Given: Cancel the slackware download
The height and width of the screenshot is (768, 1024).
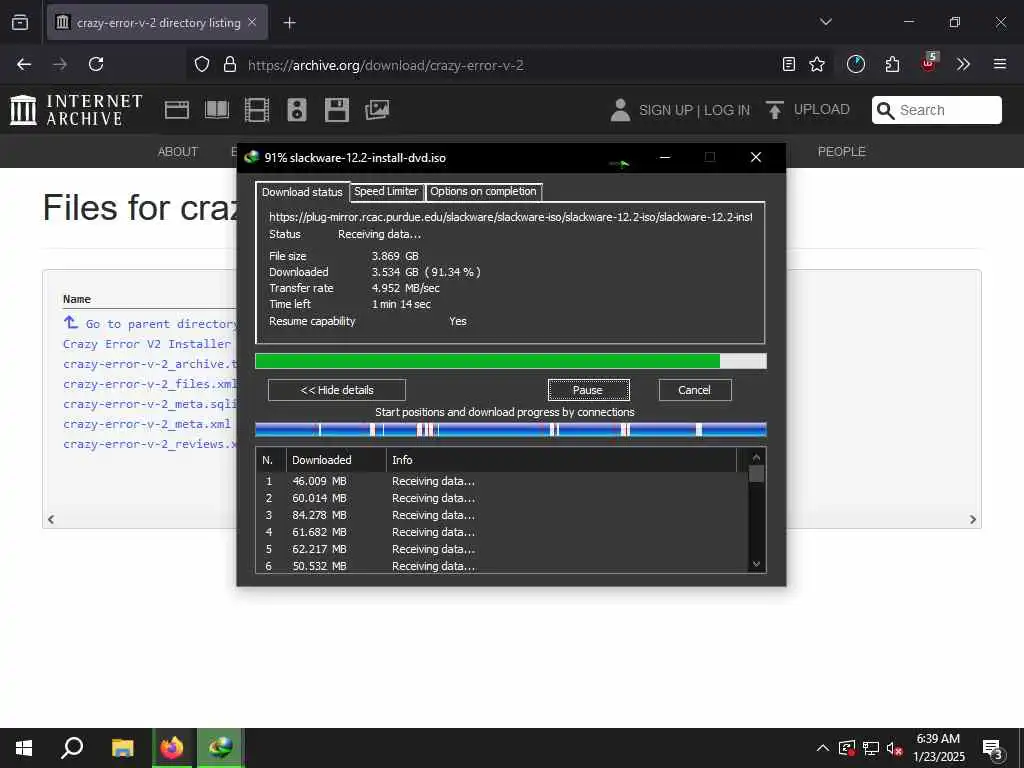Looking at the screenshot, I should (695, 390).
